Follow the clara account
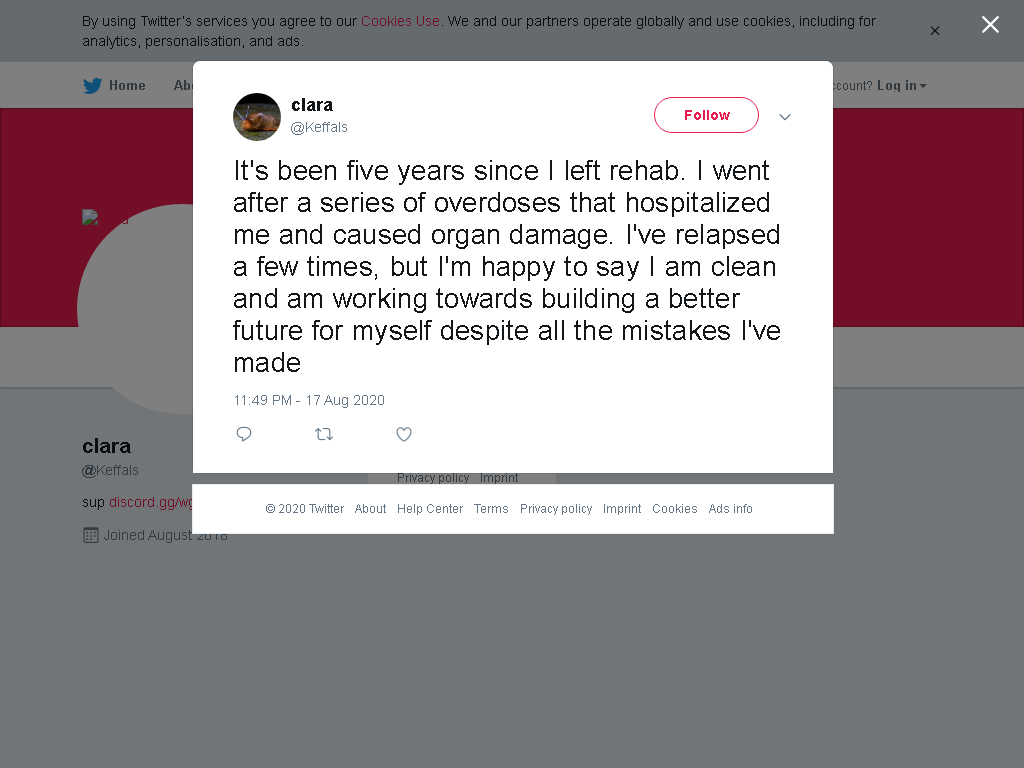Viewport: 1024px width, 768px height. [x=706, y=115]
